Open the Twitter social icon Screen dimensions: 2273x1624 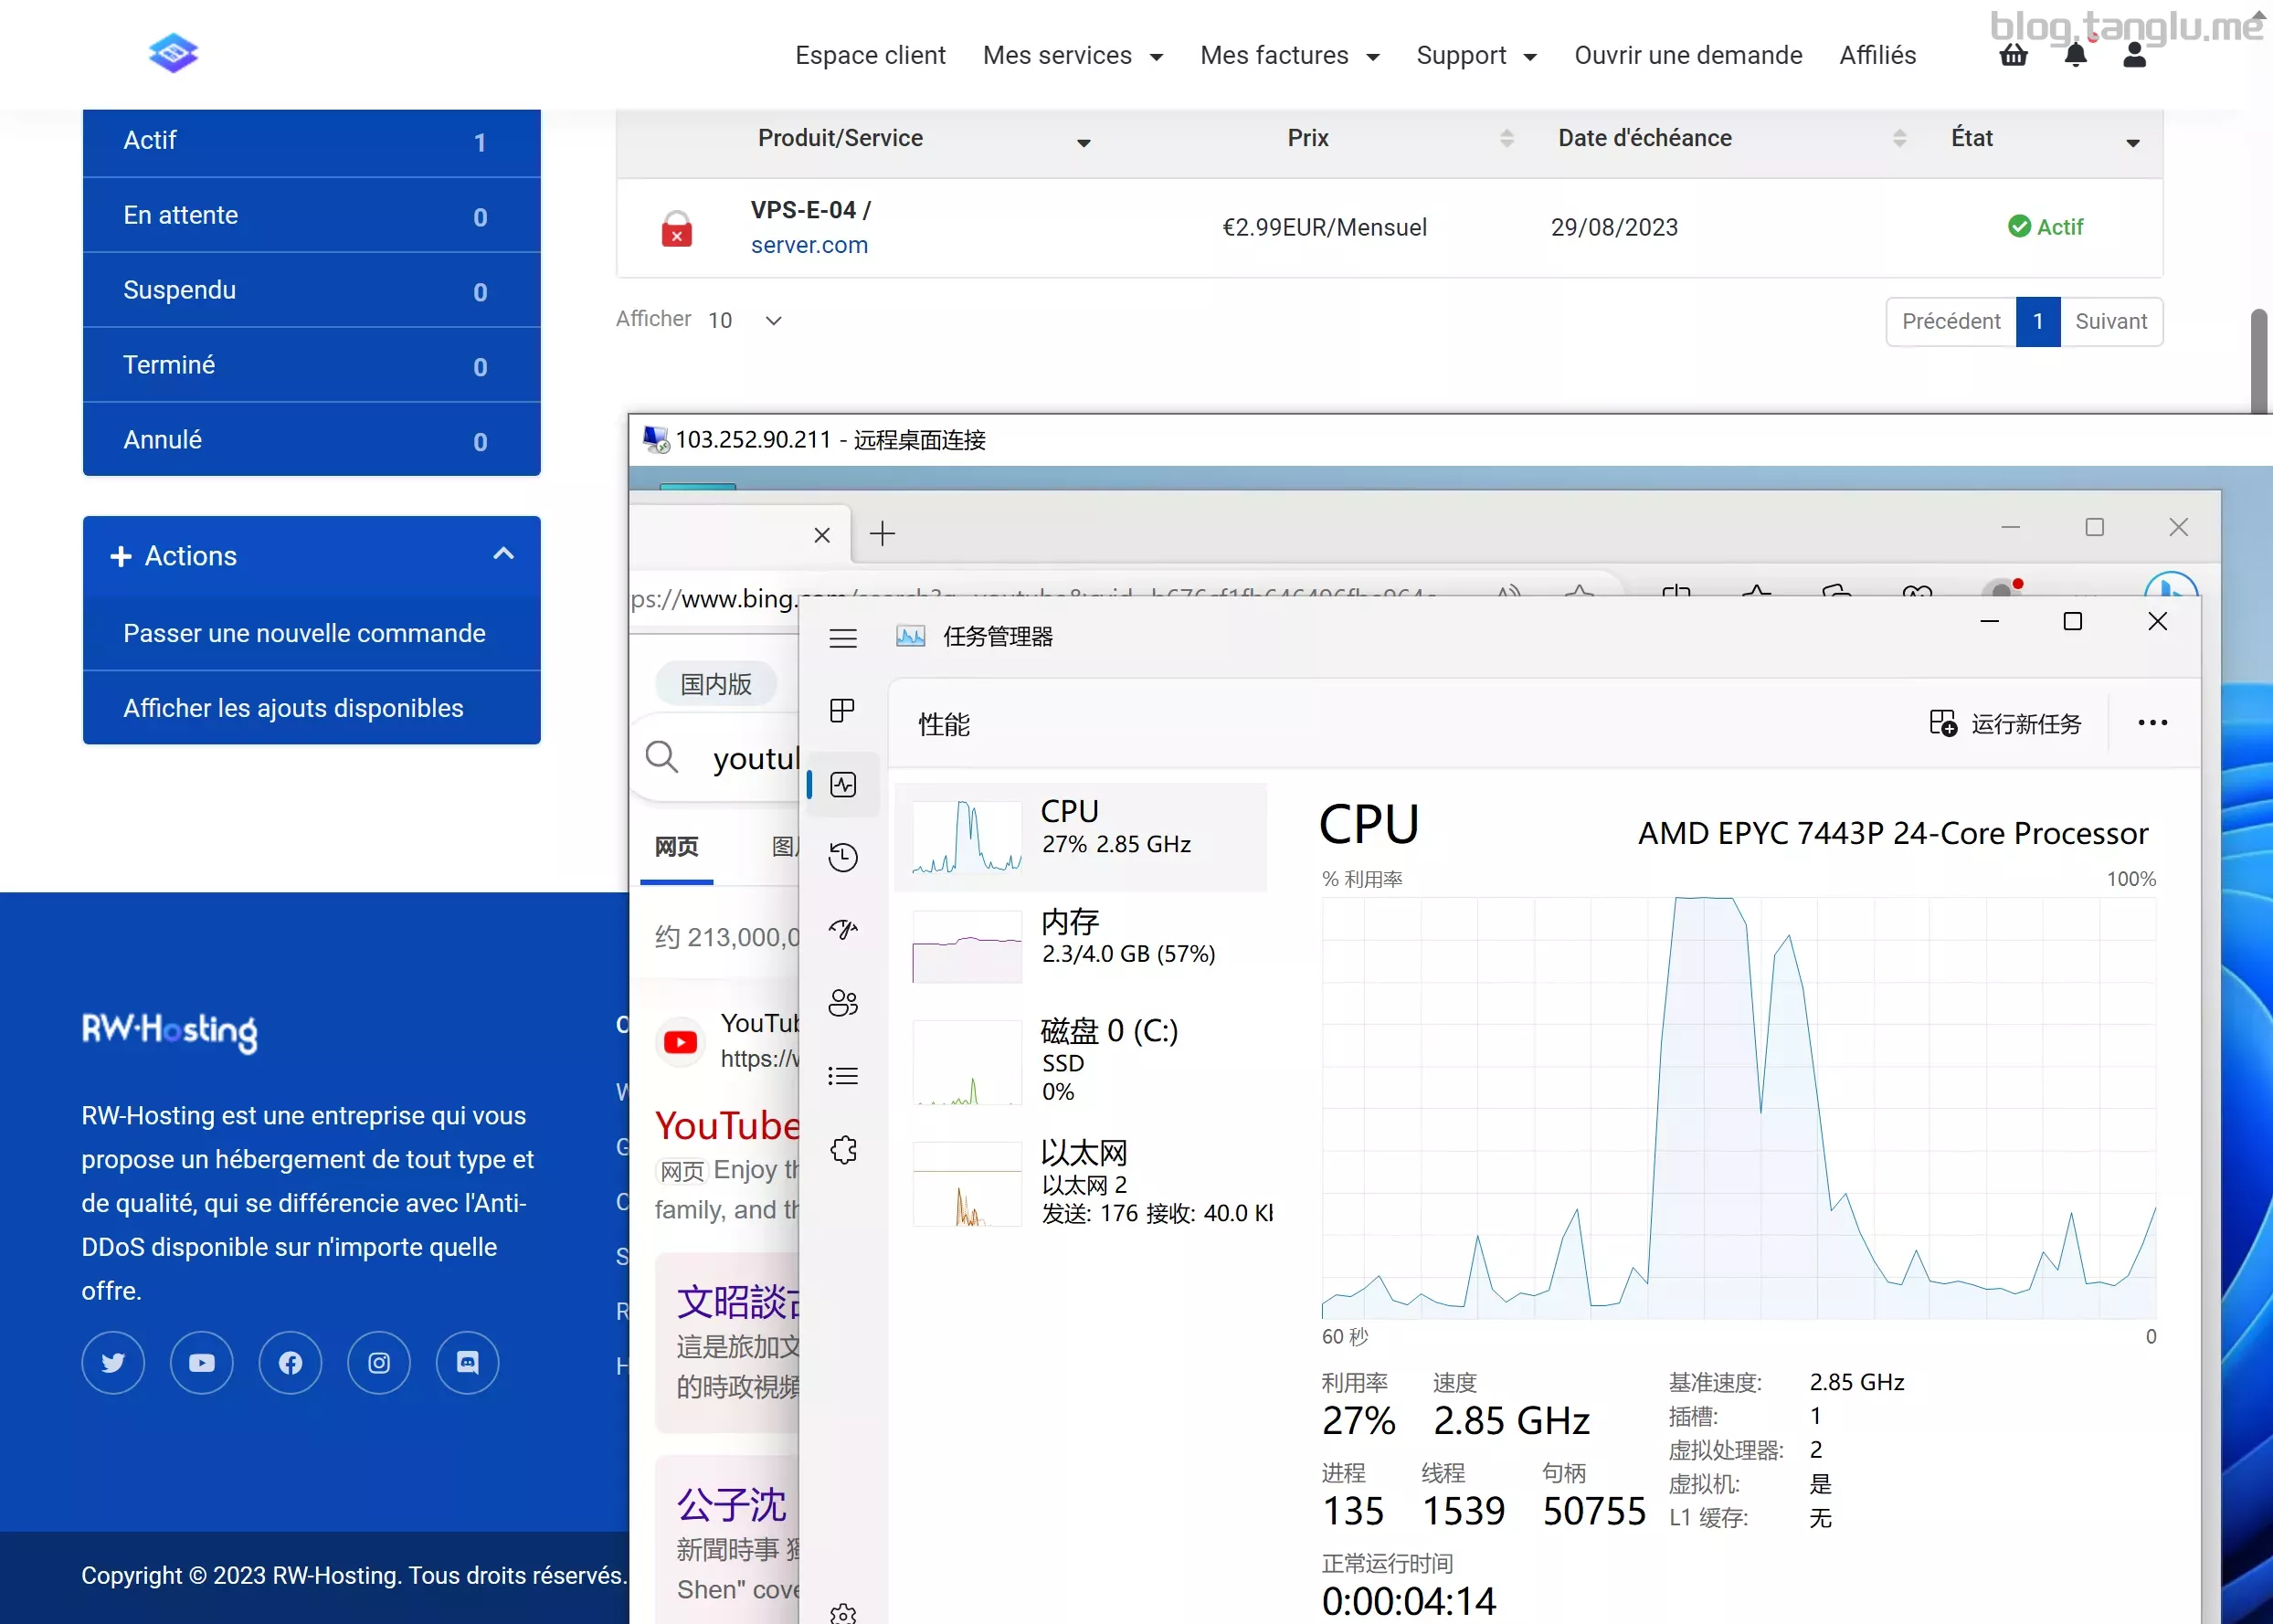[113, 1362]
